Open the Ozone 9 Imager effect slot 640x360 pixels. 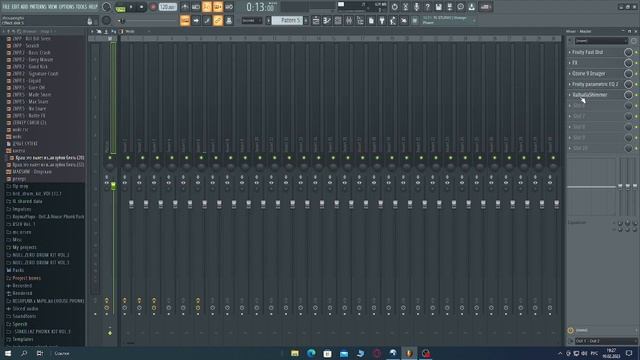(589, 73)
